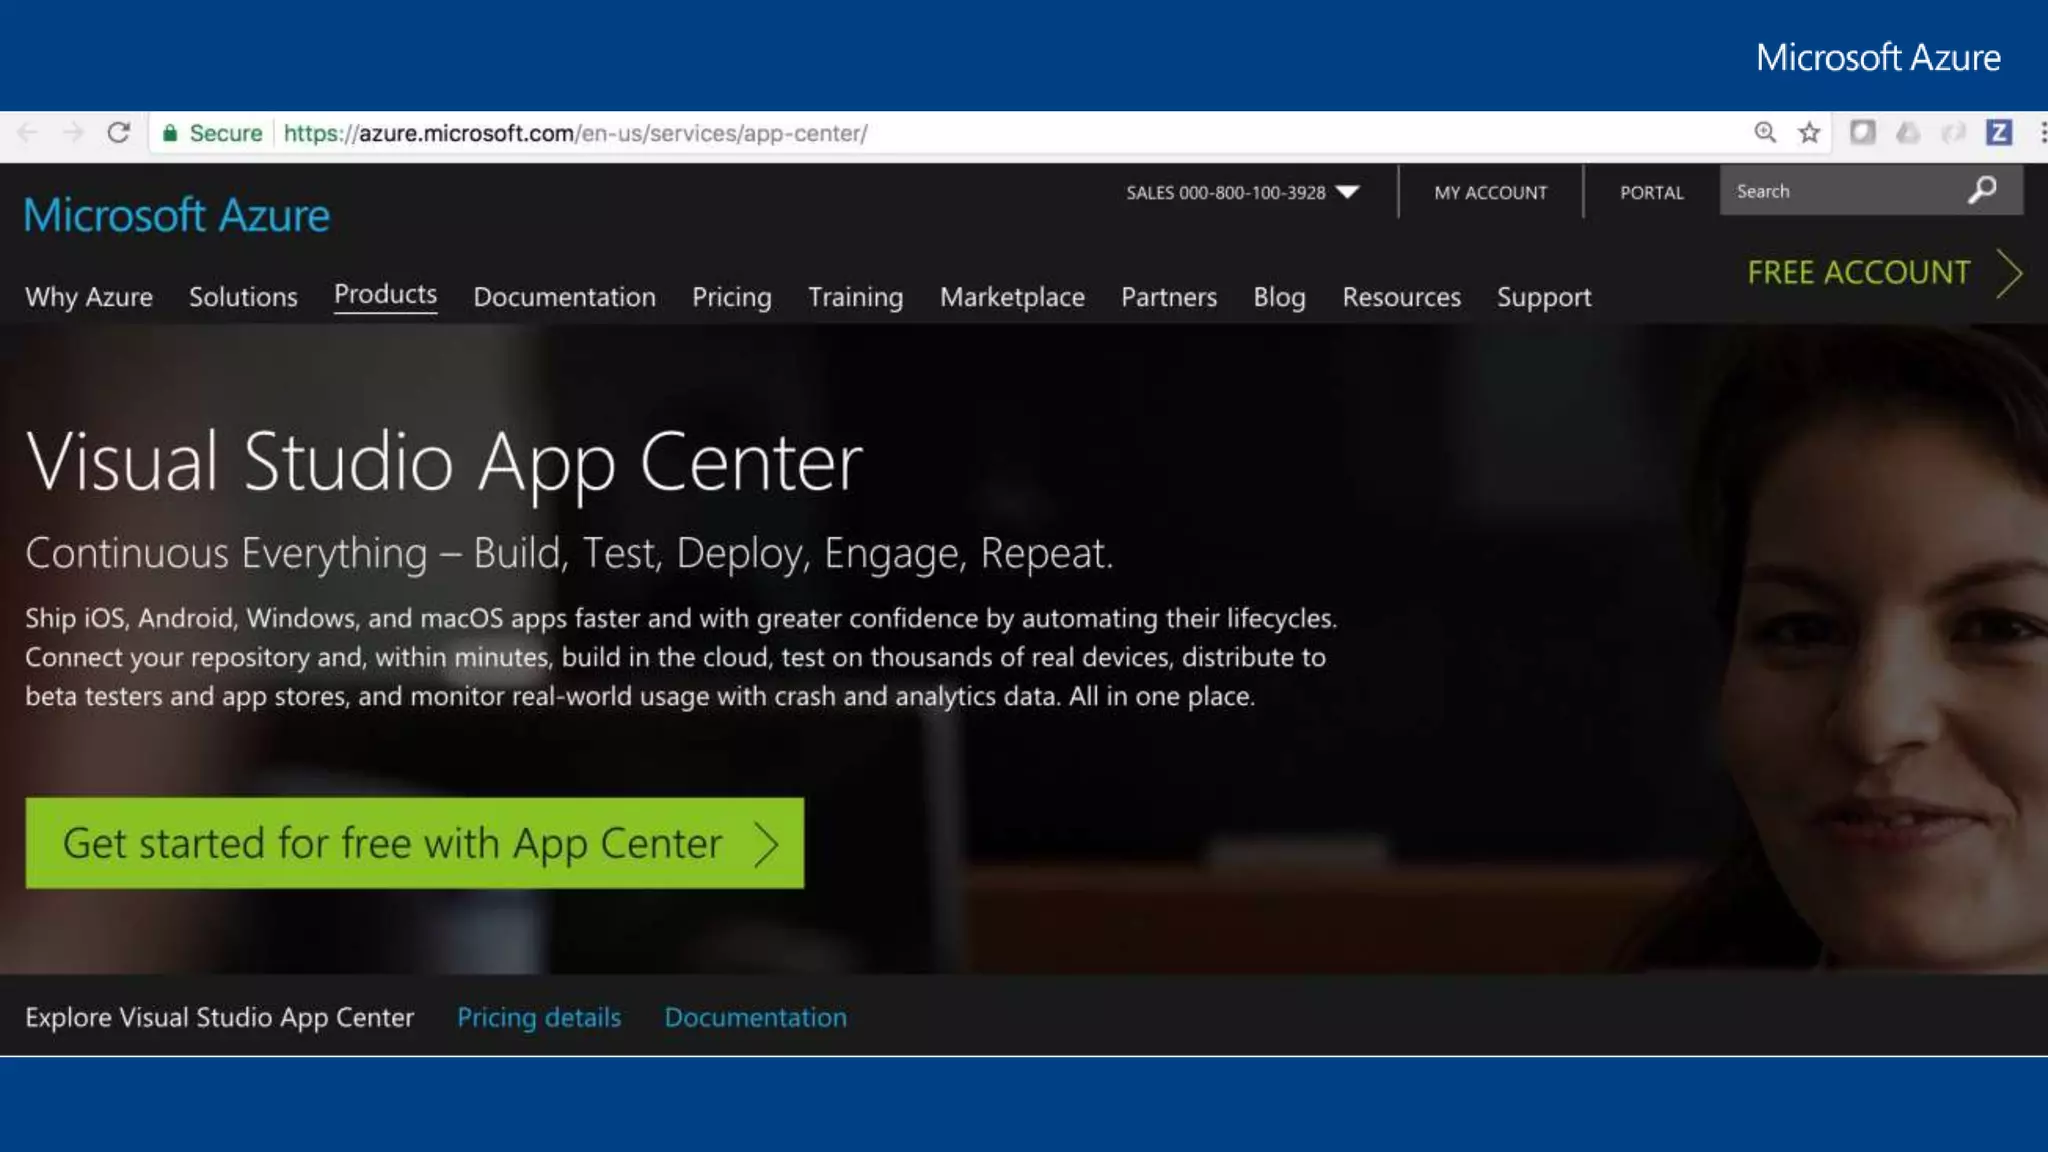Click the Azure search magnifier icon
This screenshot has width=2048, height=1152.
(1982, 190)
